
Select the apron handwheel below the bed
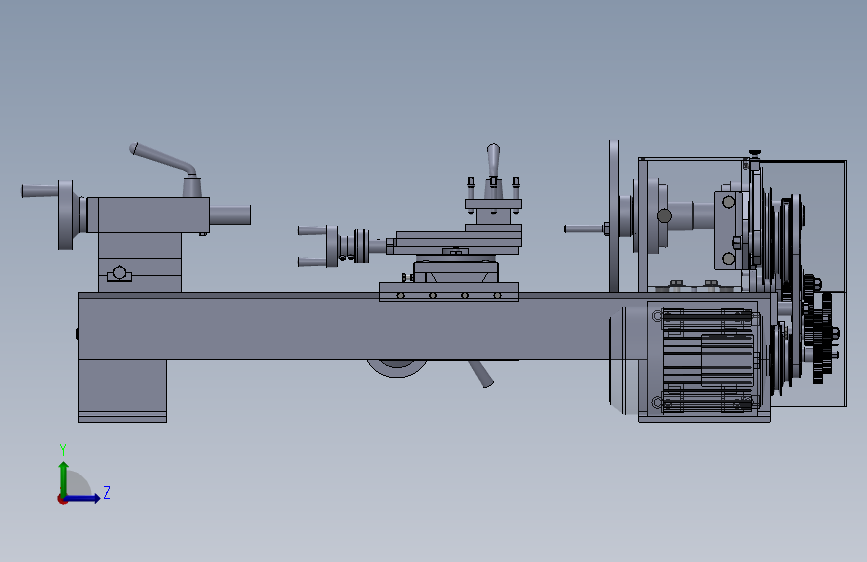397,368
